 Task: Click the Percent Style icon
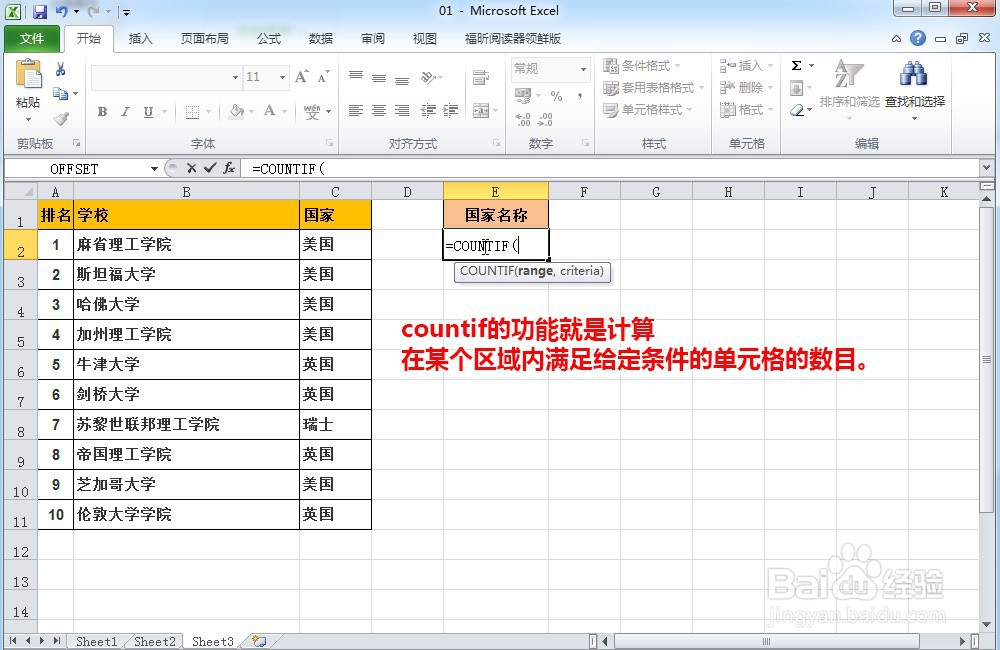pos(557,96)
